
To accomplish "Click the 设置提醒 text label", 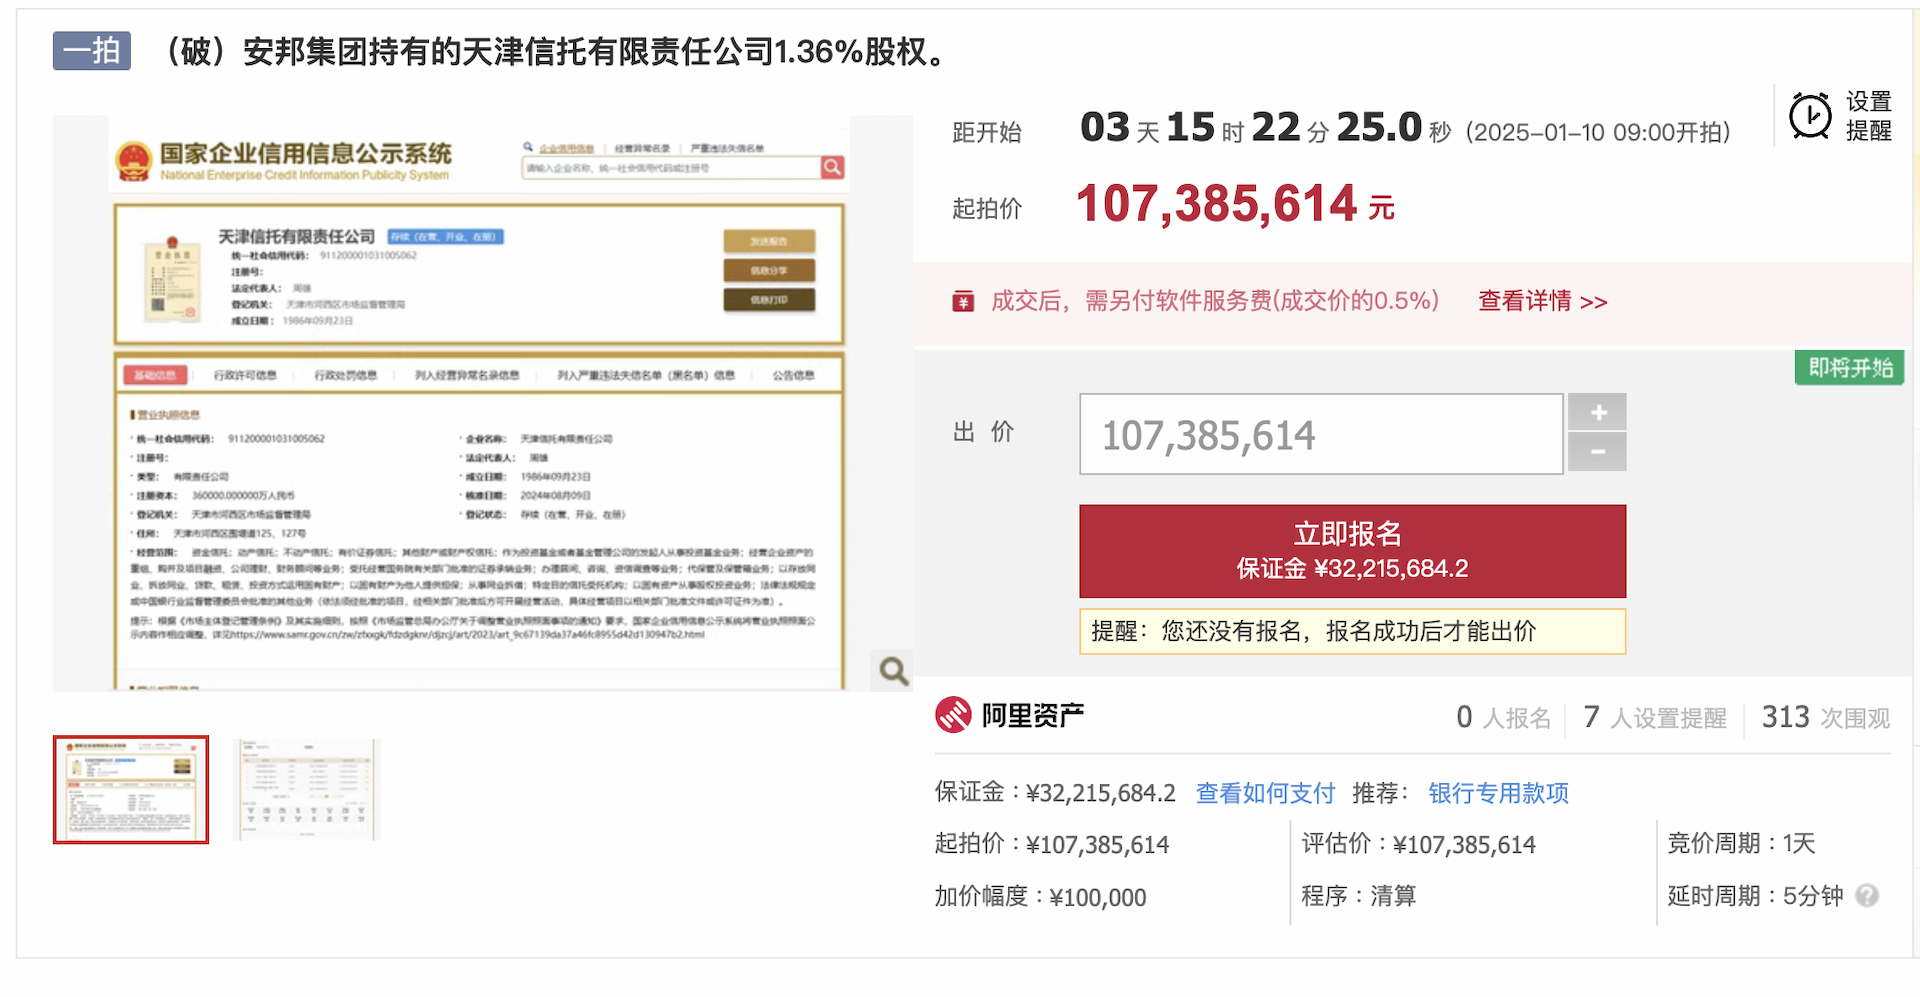I will point(1868,116).
